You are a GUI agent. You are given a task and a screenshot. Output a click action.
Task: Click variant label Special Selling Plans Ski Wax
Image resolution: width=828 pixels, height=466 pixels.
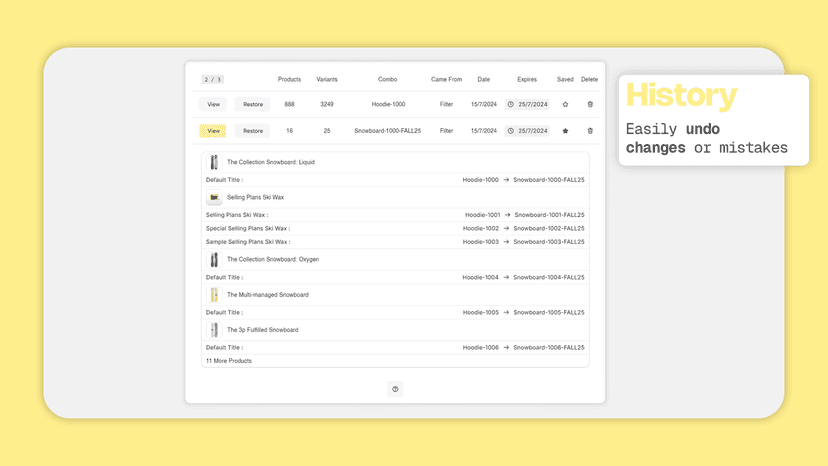[247, 229]
